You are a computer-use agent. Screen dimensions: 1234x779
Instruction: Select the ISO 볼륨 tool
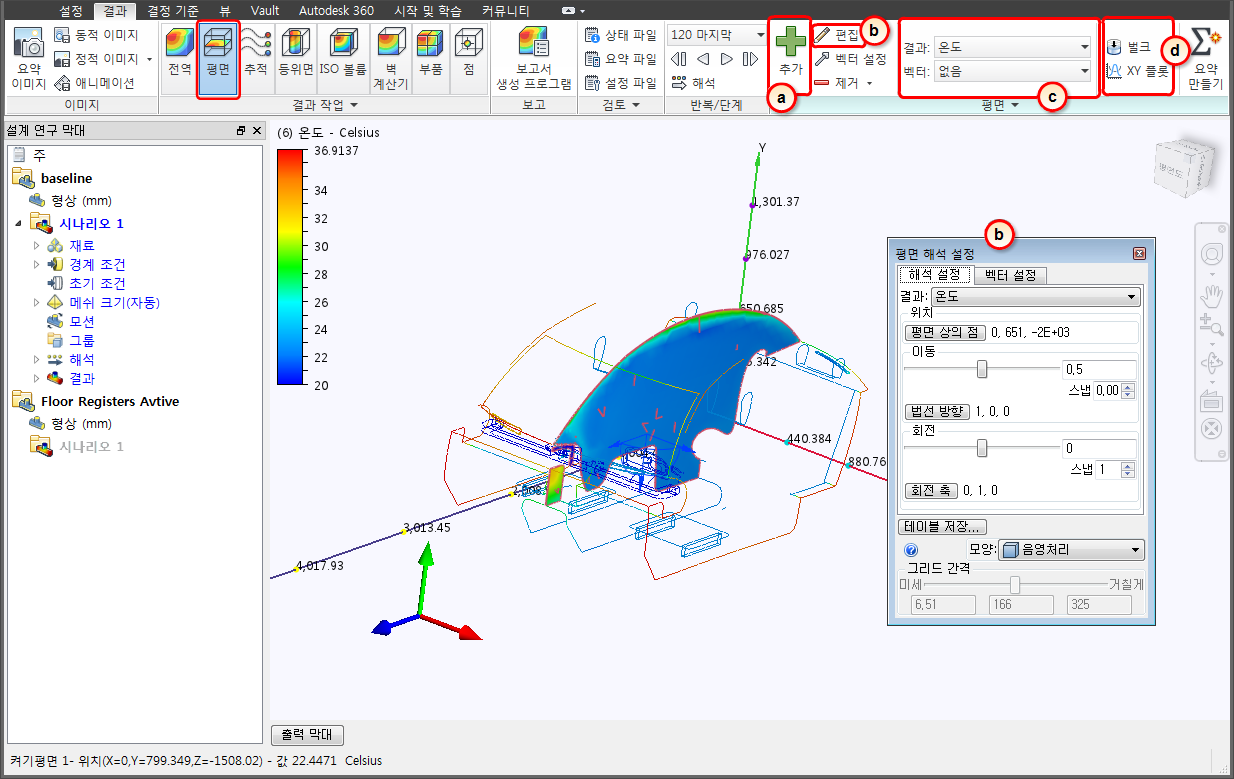(x=344, y=59)
